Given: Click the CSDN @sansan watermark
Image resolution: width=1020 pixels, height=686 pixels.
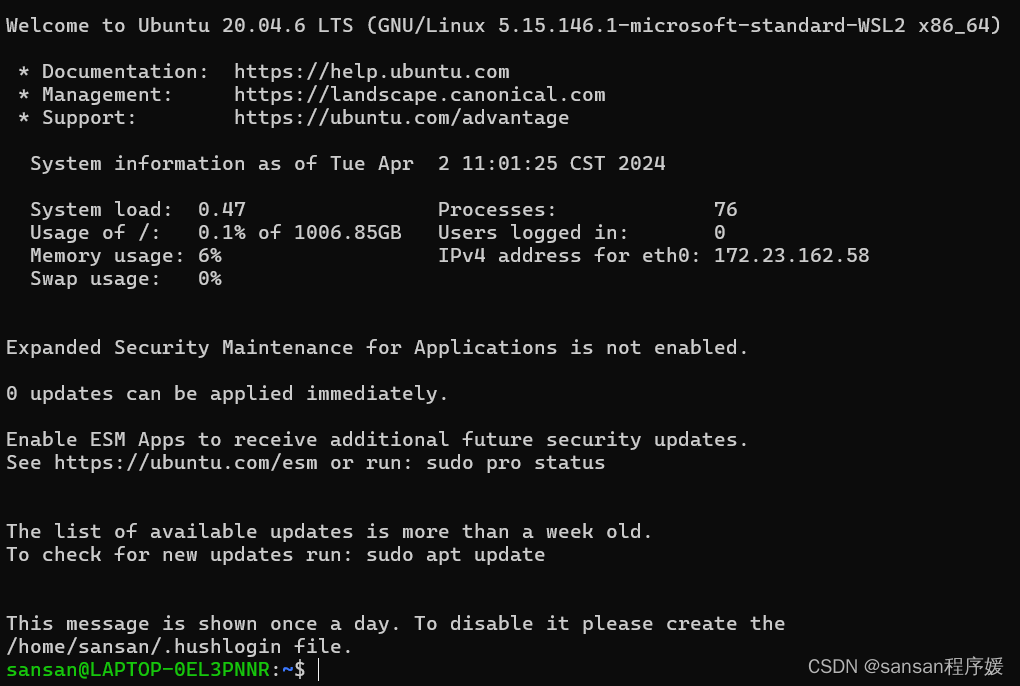Looking at the screenshot, I should [906, 666].
